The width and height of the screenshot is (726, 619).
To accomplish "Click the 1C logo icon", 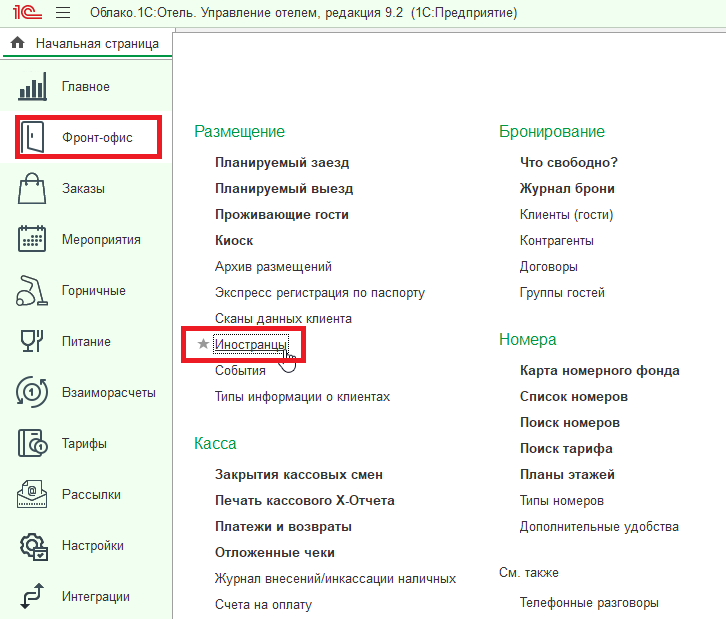I will (27, 12).
